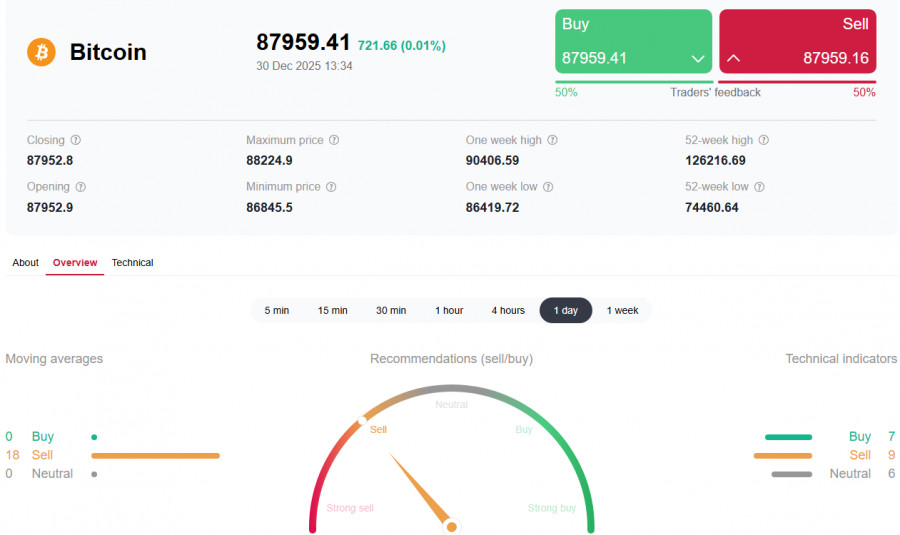Viewport: 900px width, 535px height.
Task: Show Minimum price help tooltip icon
Action: point(331,187)
